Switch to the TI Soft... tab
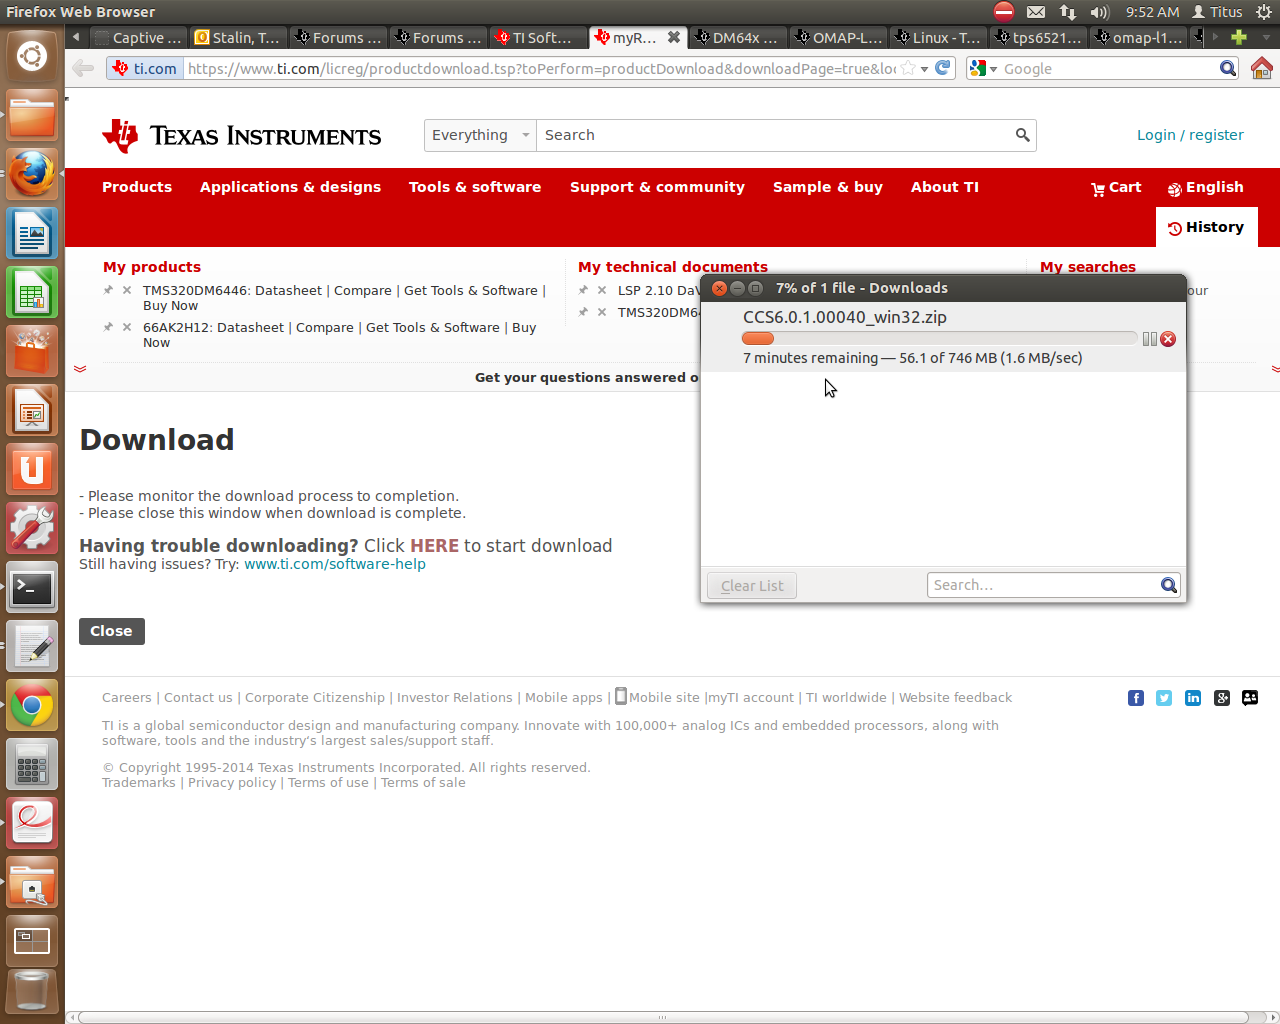Viewport: 1280px width, 1024px height. tap(538, 37)
